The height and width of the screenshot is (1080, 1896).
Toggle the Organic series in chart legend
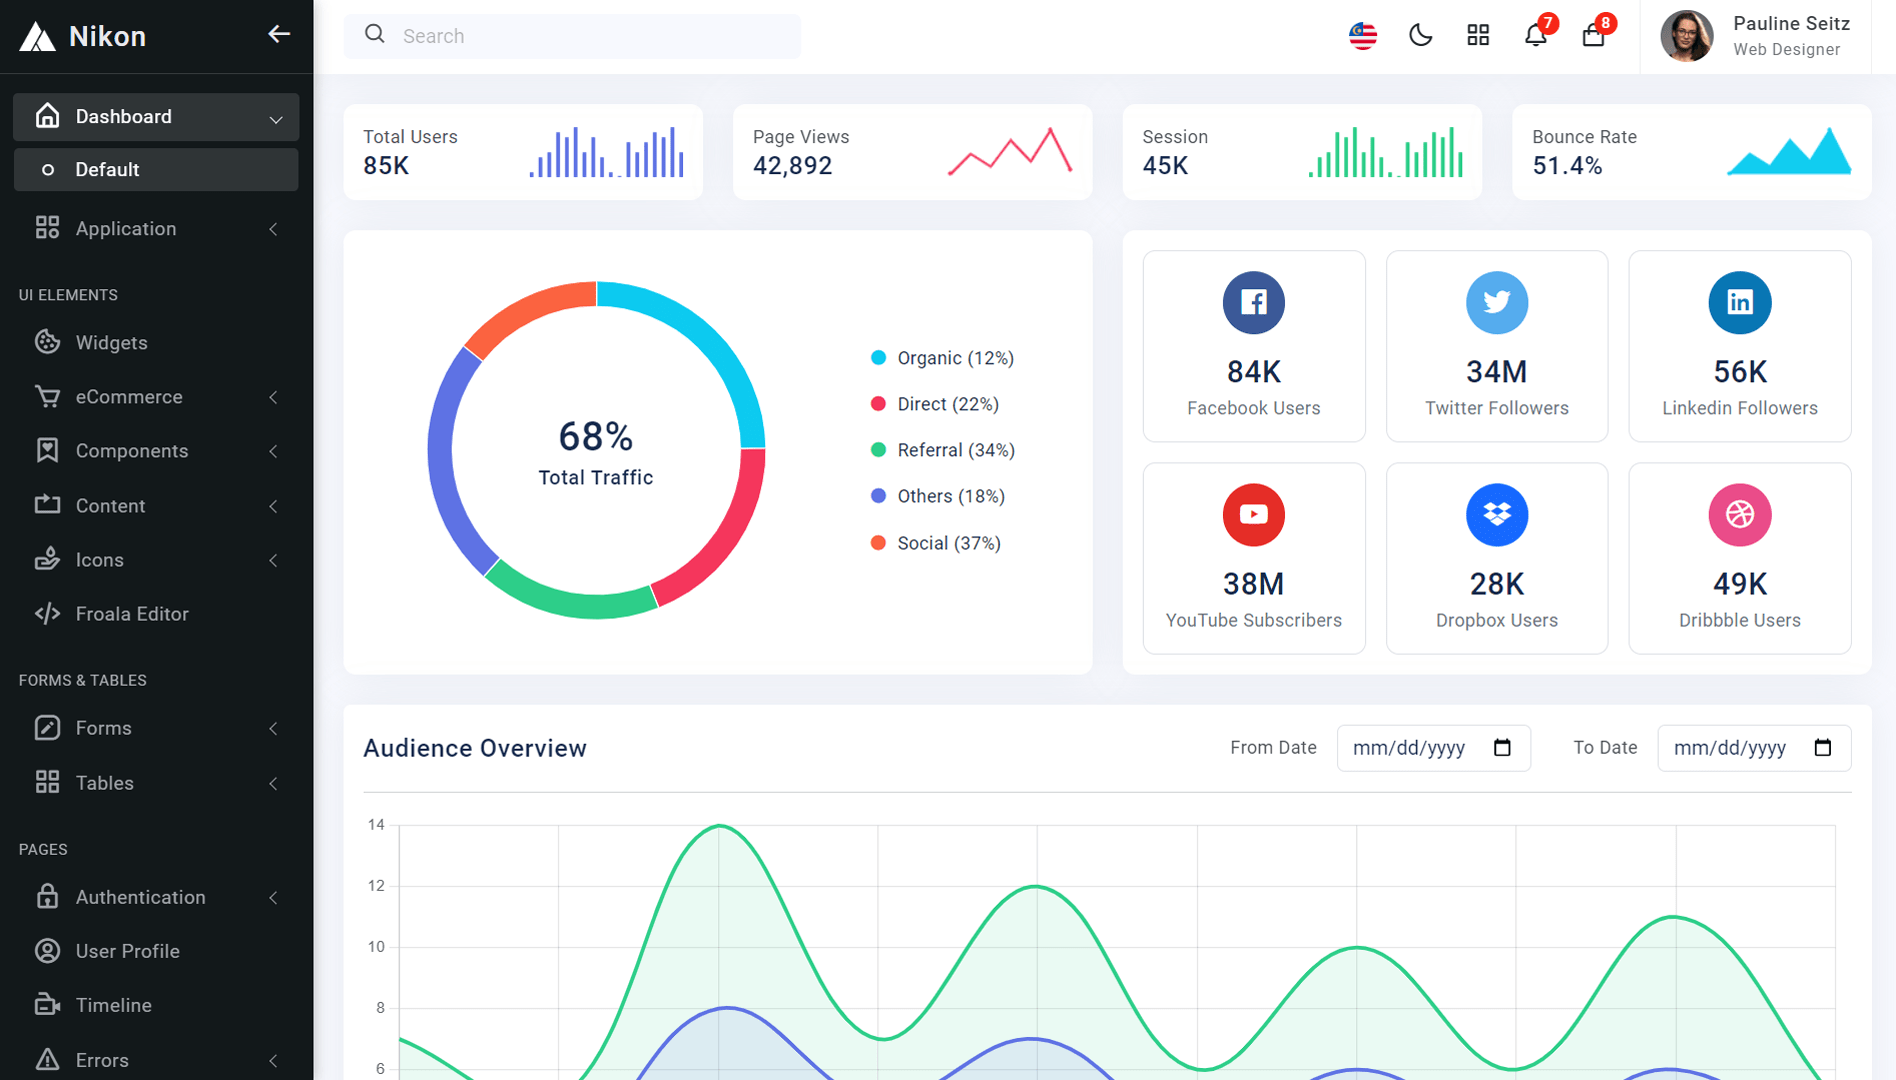(942, 358)
